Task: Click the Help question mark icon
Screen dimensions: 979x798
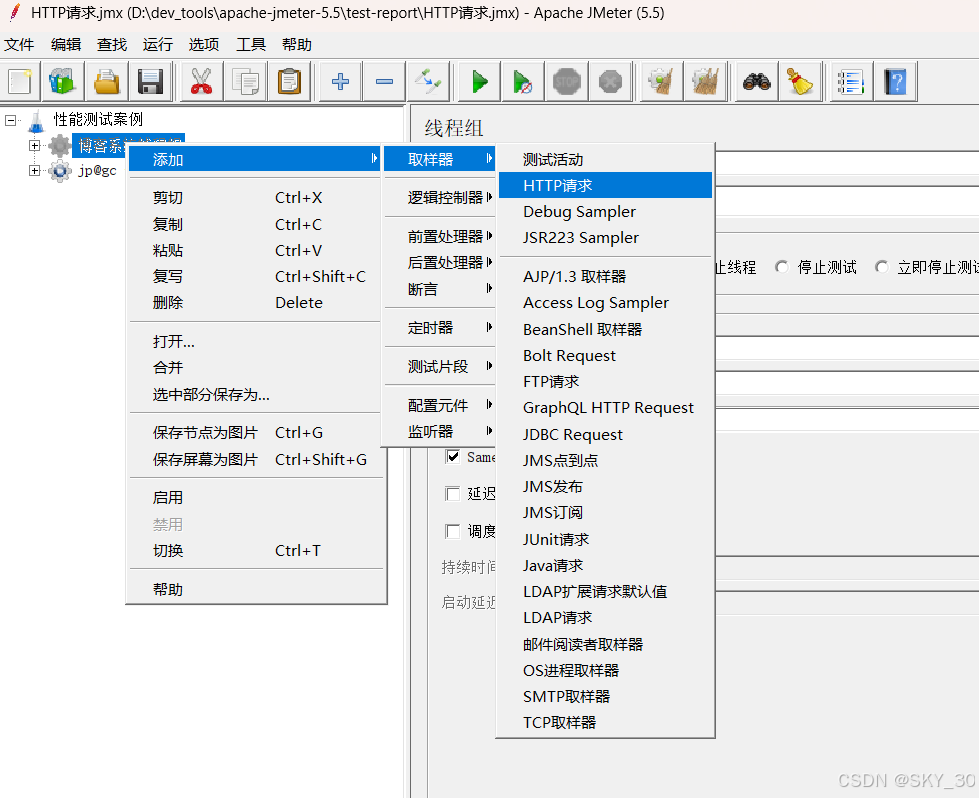Action: click(x=895, y=82)
